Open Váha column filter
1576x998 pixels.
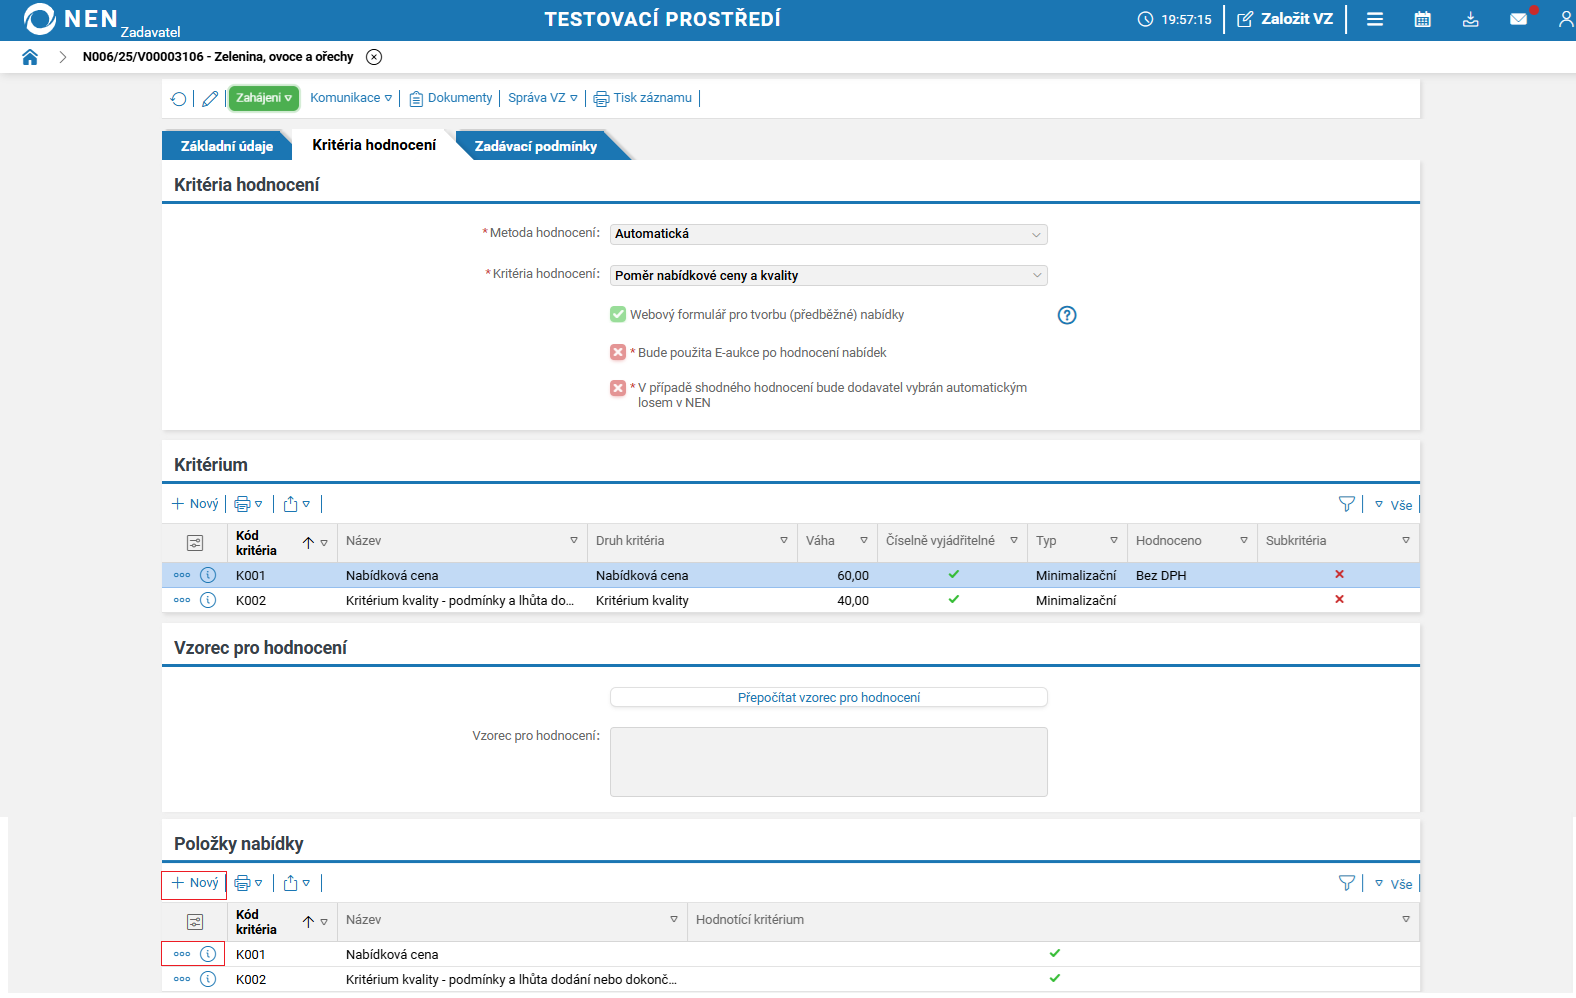click(x=864, y=541)
